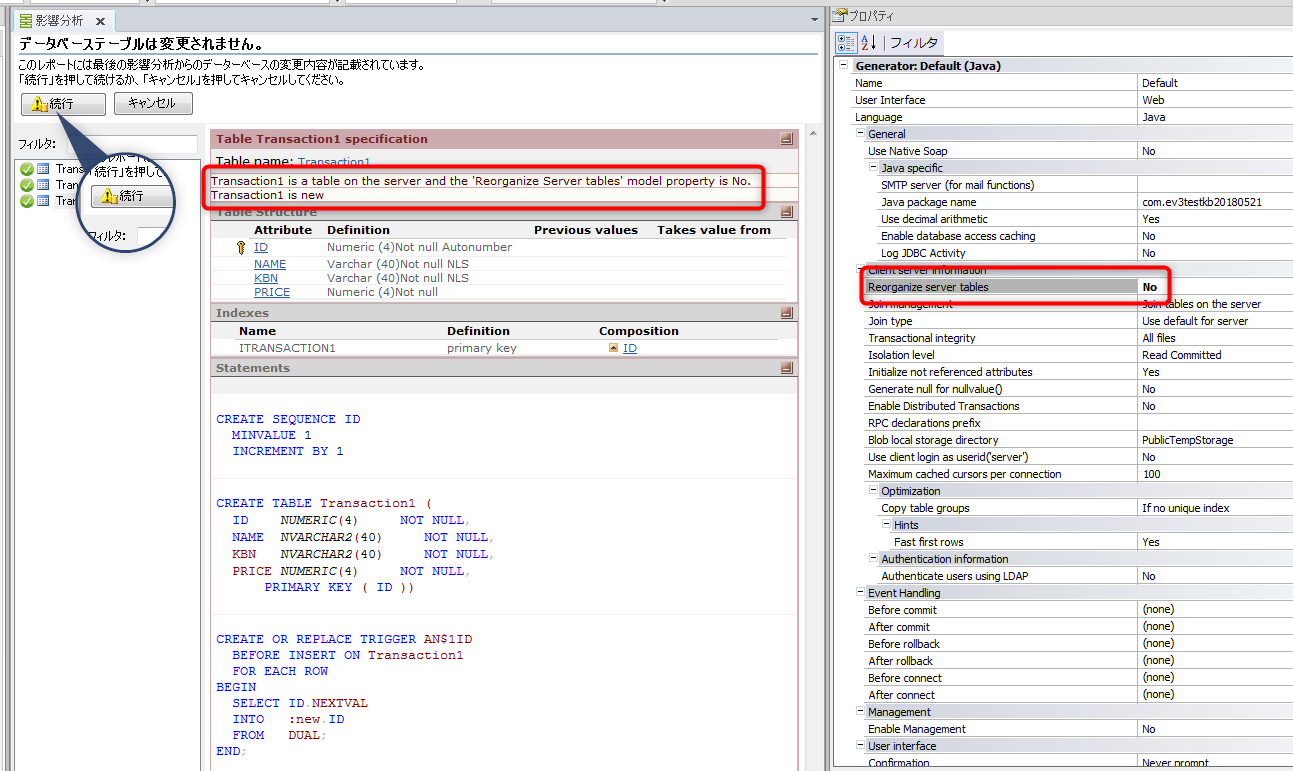Switch properties to categorized view
Image resolution: width=1293 pixels, height=771 pixels.
tap(846, 42)
